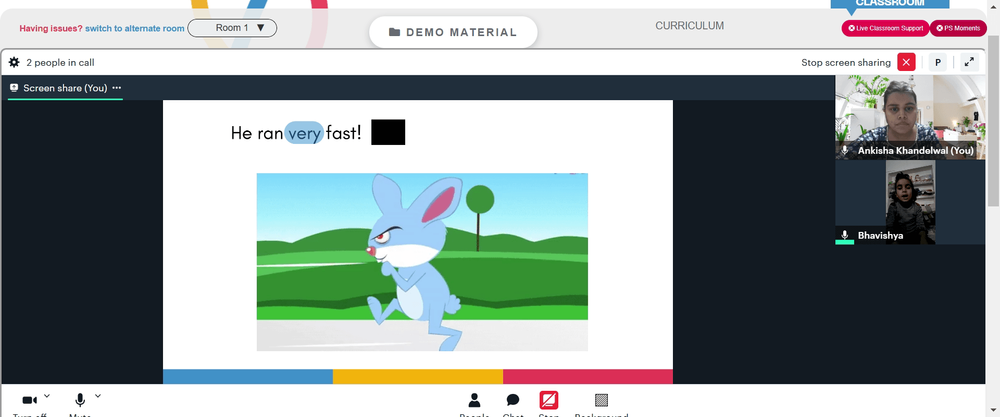
Task: Click Having issues? text
Action: (x=51, y=28)
